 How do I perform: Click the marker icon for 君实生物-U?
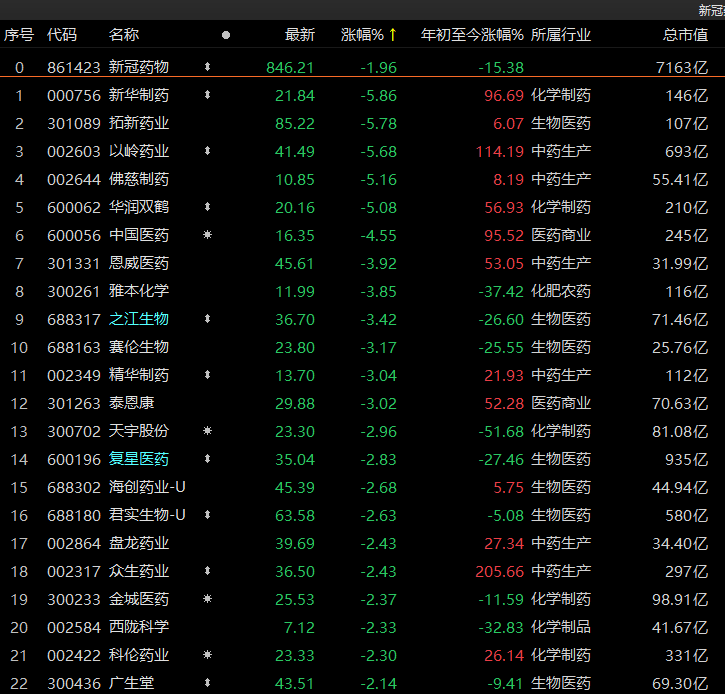pos(208,515)
